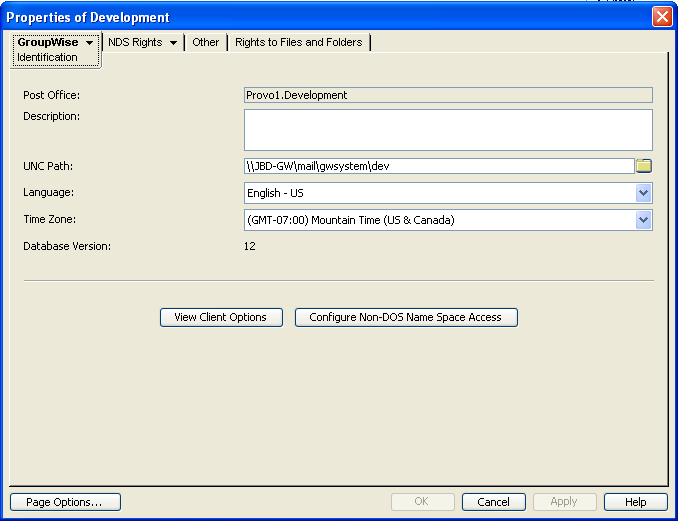Close the Properties of Development dialog
The width and height of the screenshot is (678, 521).
point(661,17)
